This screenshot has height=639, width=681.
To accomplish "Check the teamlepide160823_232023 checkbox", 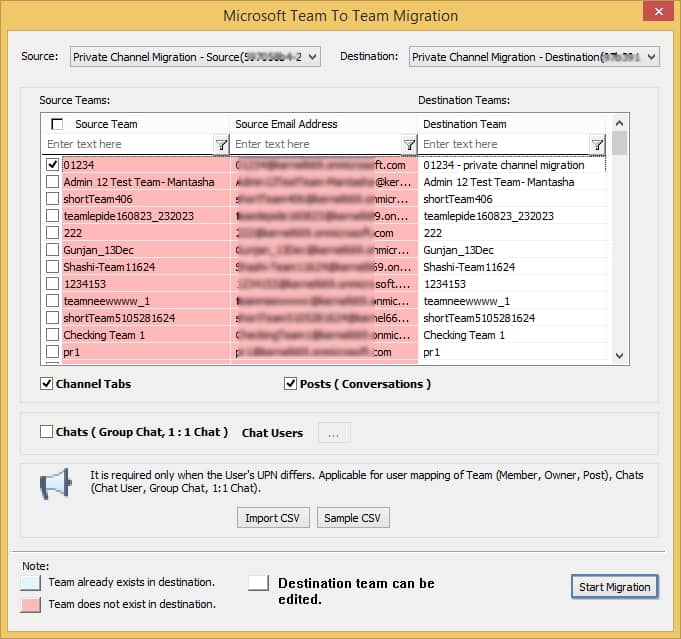I will 53,215.
